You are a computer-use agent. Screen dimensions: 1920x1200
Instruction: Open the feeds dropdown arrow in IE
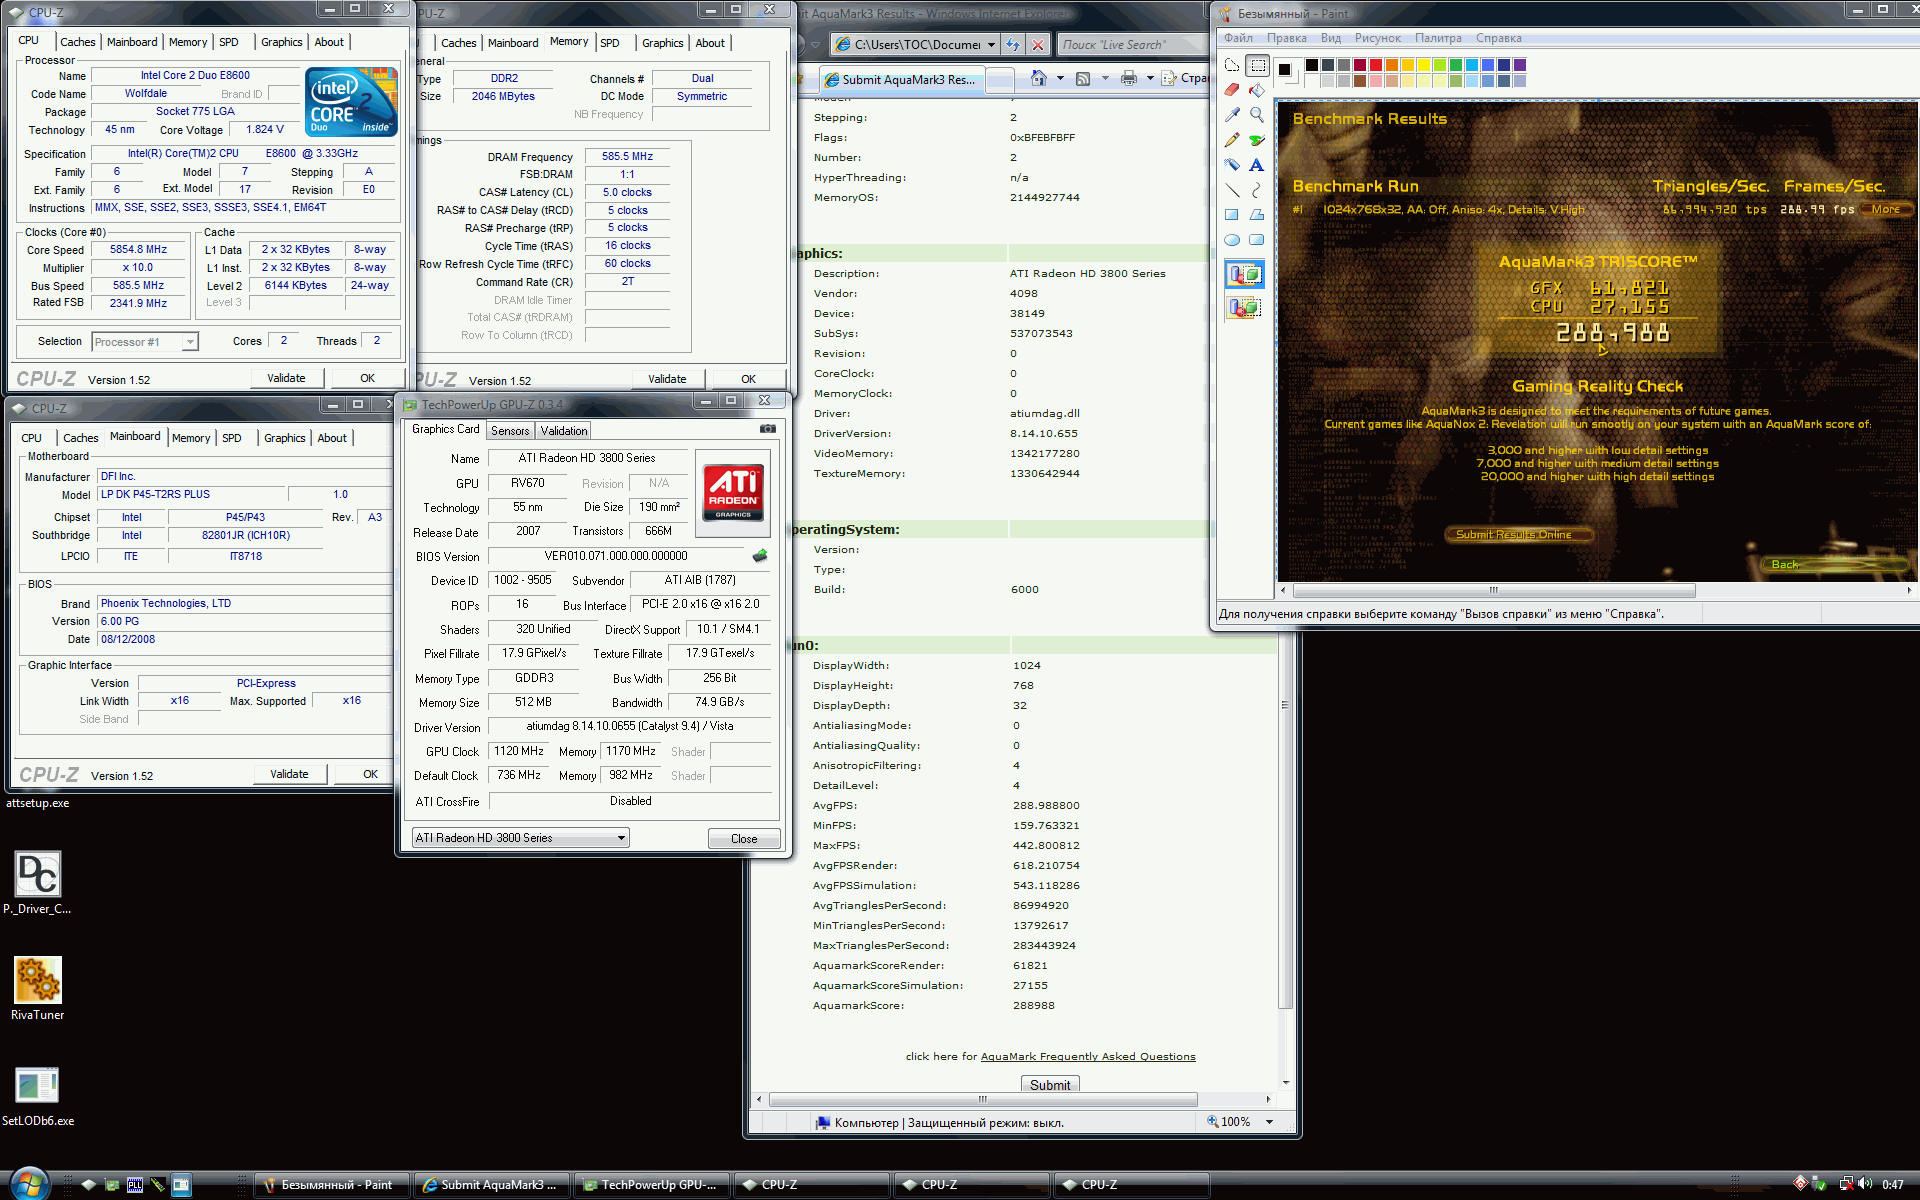(1104, 78)
